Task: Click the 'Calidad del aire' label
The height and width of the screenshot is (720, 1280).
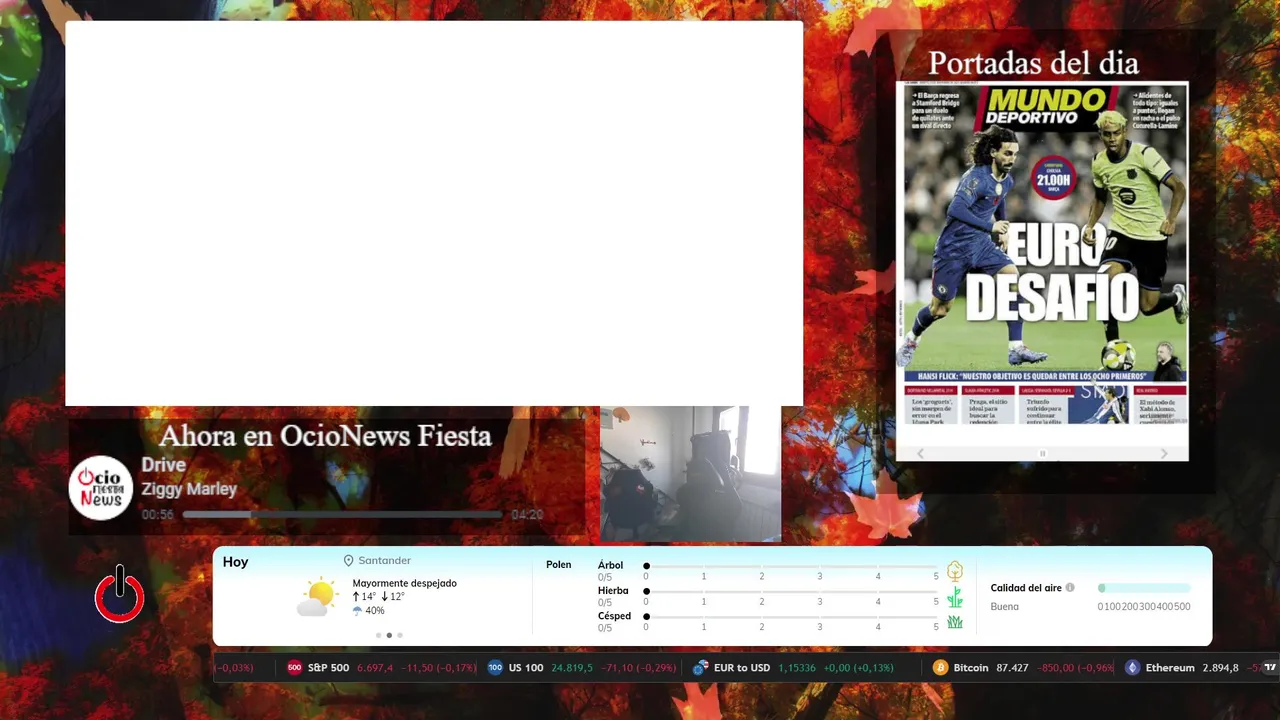Action: pos(1026,588)
